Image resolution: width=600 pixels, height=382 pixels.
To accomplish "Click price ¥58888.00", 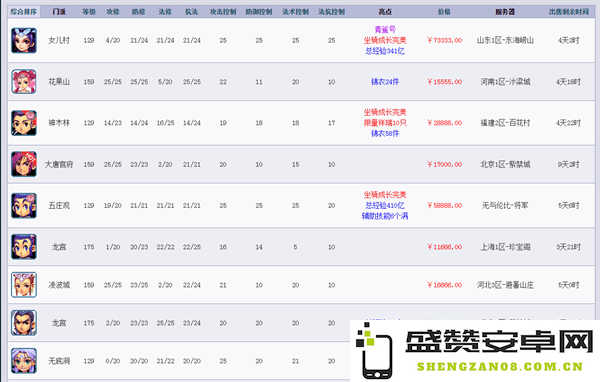I will 444,206.
